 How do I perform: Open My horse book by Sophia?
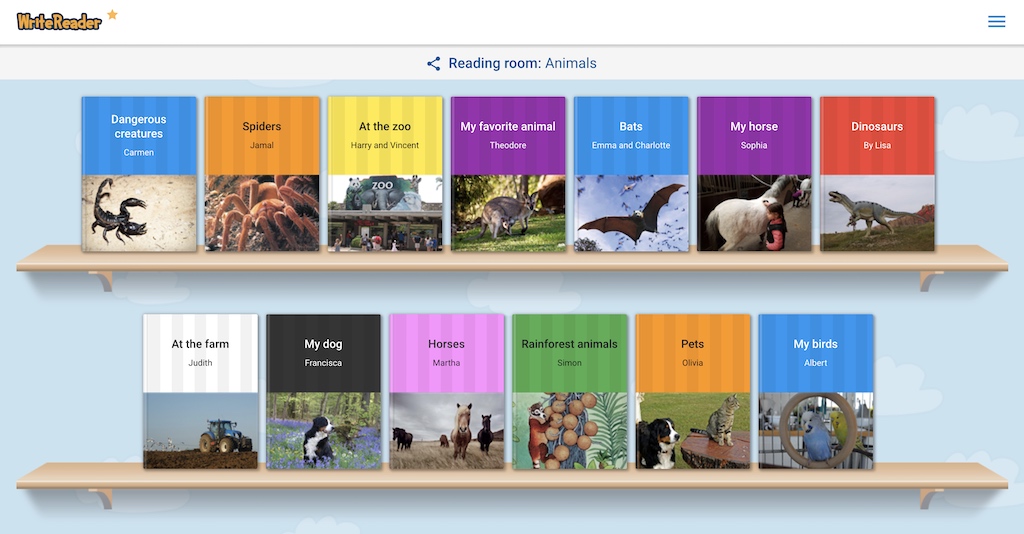(x=754, y=174)
